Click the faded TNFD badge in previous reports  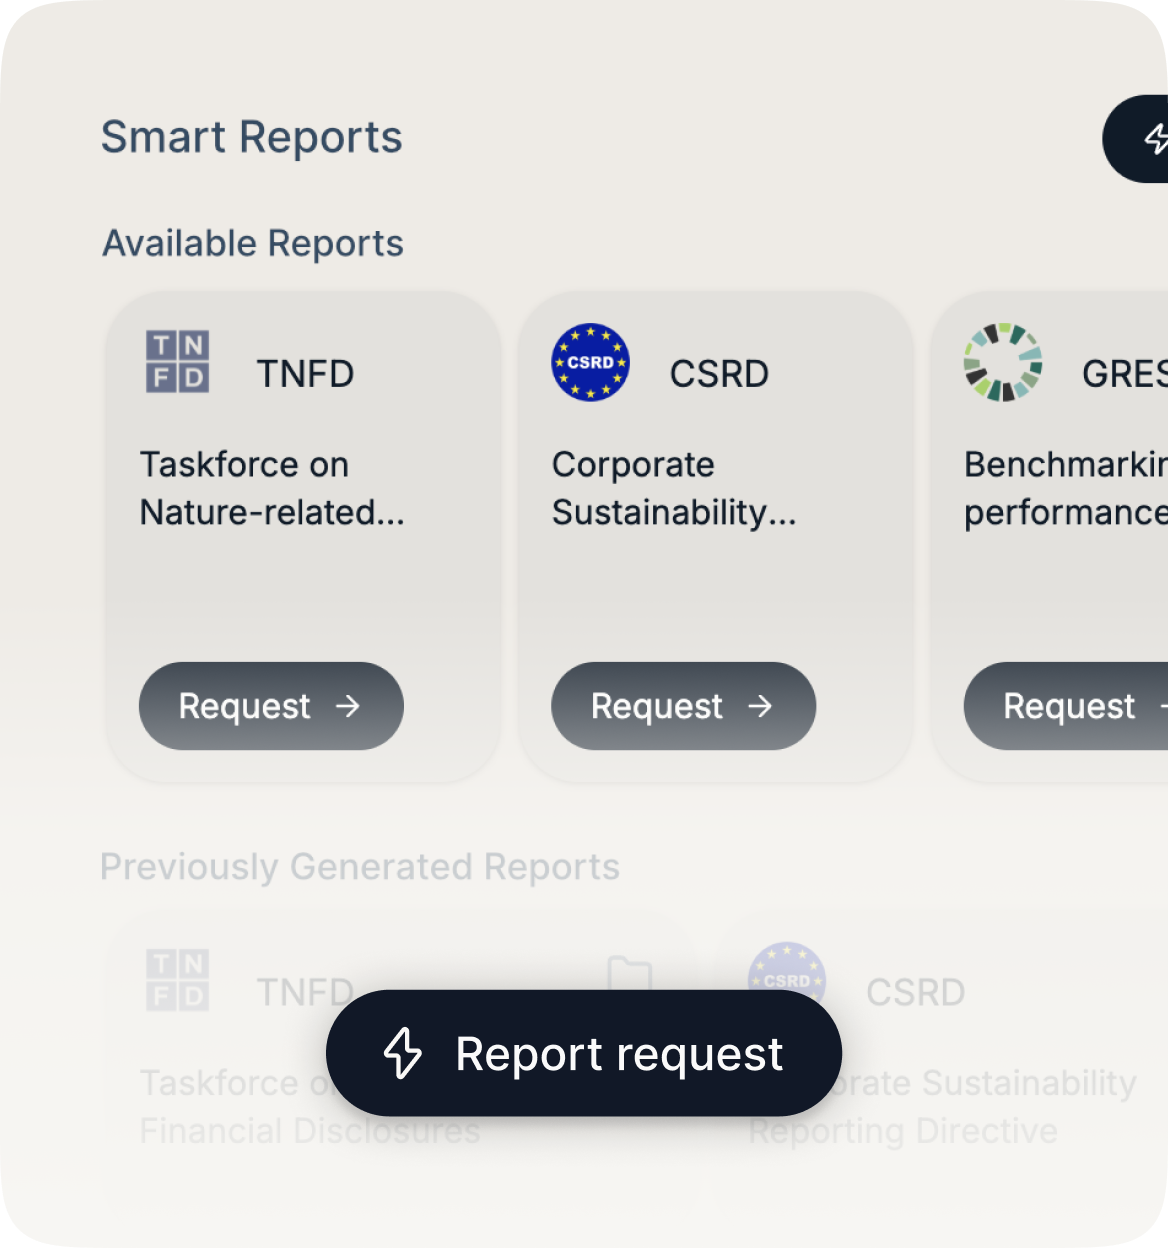(177, 982)
